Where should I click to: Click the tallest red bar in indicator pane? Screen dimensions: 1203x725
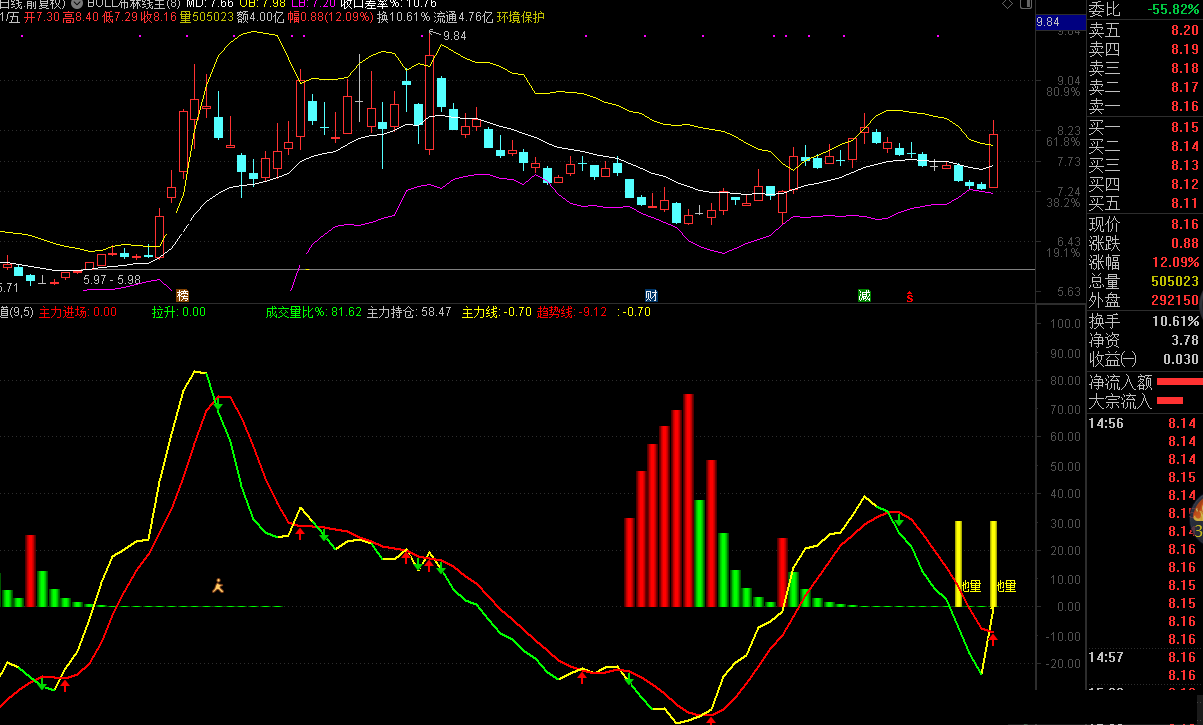pyautogui.click(x=688, y=500)
